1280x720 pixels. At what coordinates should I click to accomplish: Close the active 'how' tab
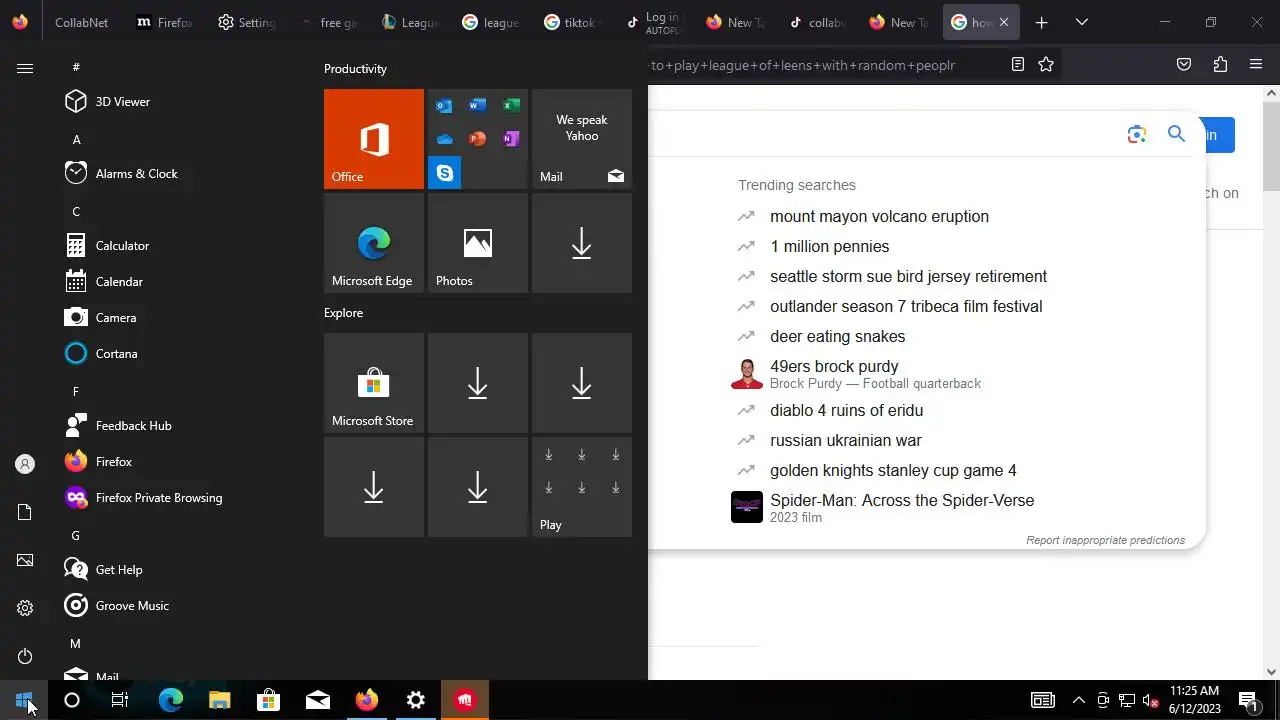[x=1004, y=22]
